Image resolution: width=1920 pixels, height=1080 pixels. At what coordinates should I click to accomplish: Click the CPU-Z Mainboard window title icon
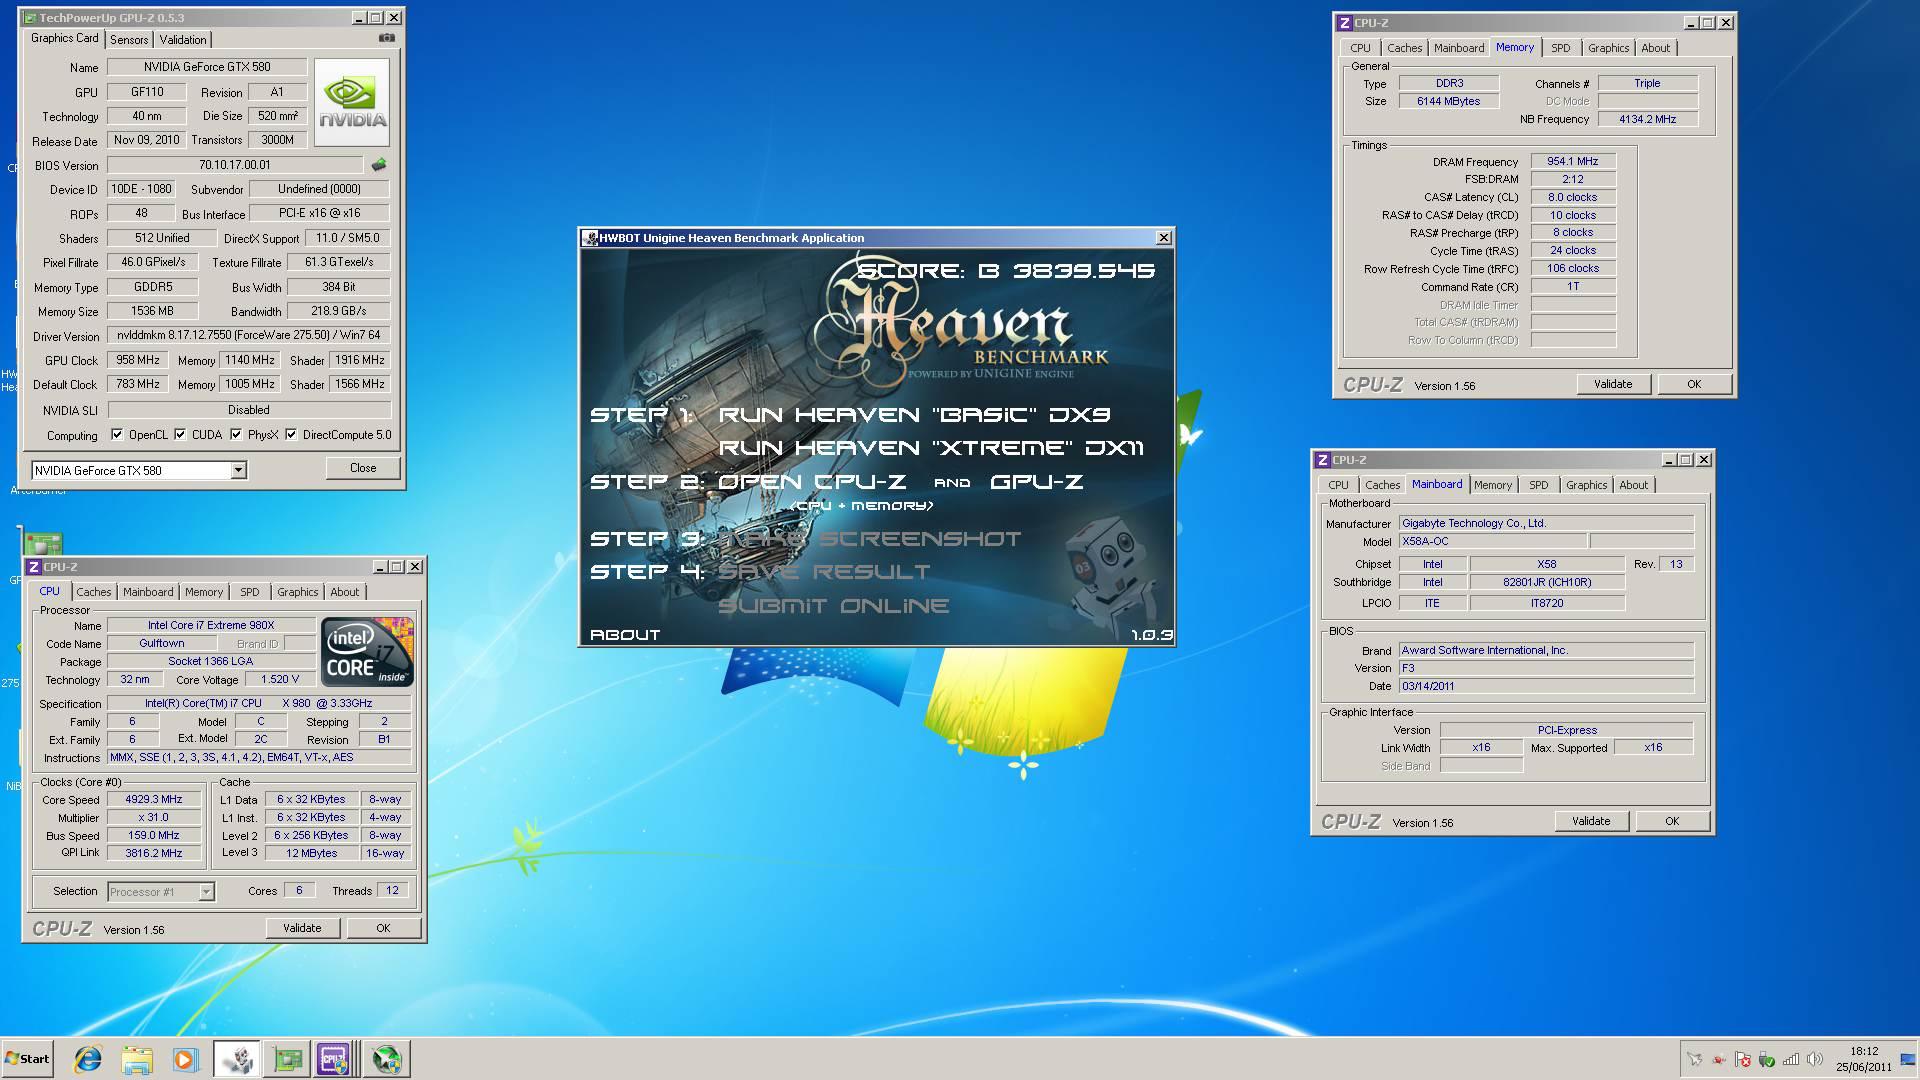coord(1323,460)
